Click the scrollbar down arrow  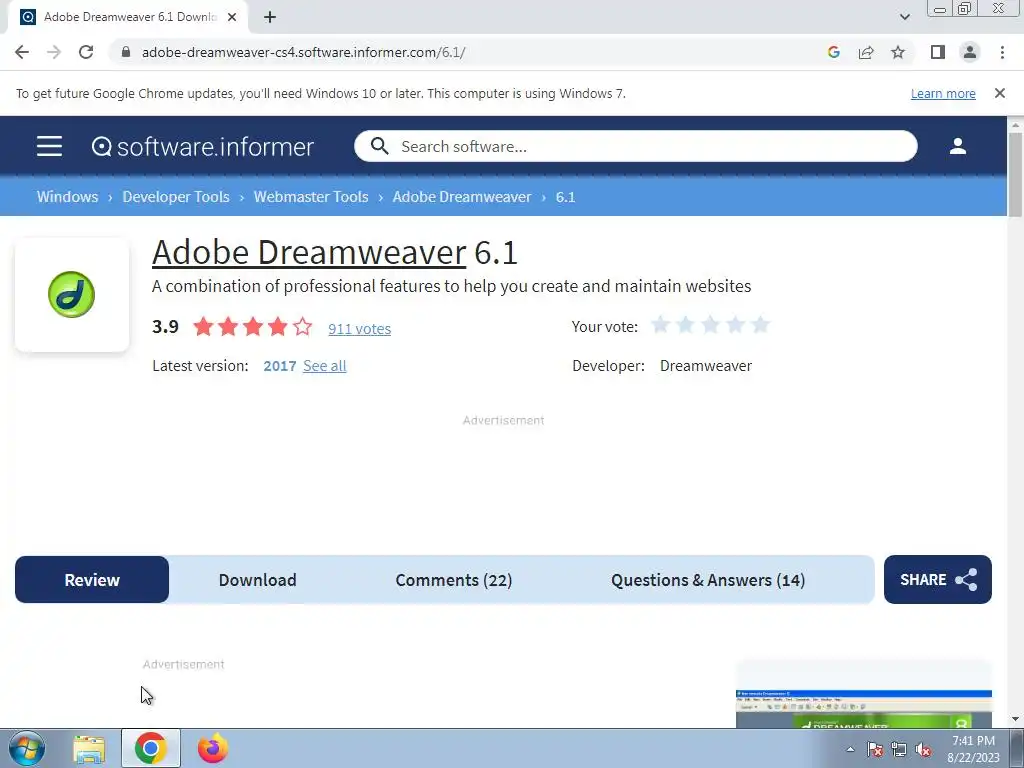[1015, 719]
